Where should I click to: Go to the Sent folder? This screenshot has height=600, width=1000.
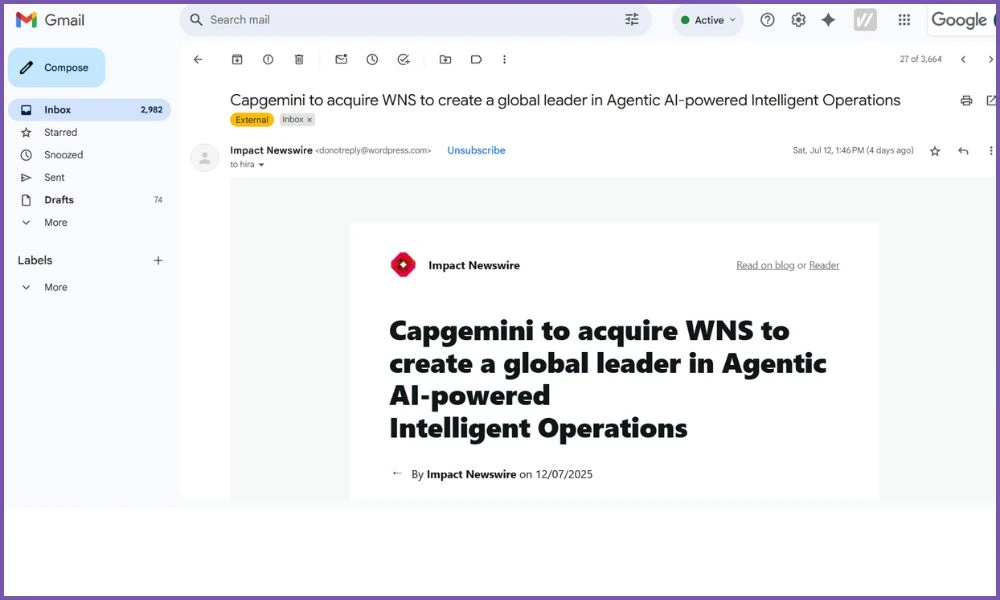pos(54,178)
